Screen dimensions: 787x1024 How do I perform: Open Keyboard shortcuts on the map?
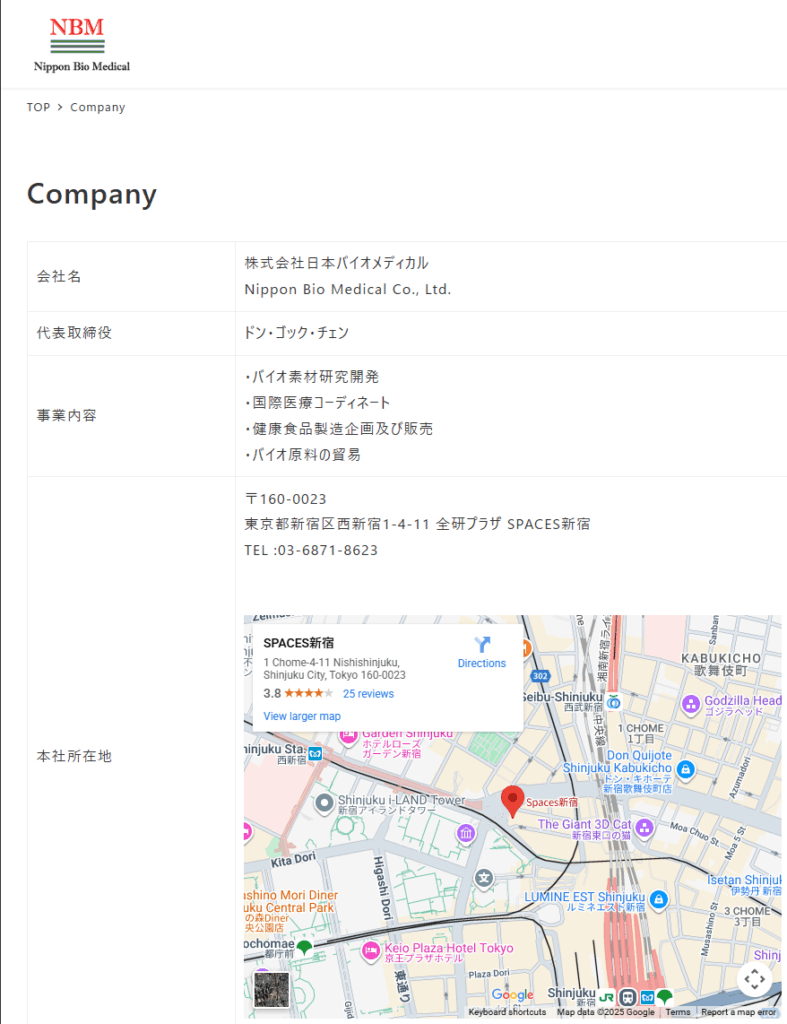[x=507, y=1012]
